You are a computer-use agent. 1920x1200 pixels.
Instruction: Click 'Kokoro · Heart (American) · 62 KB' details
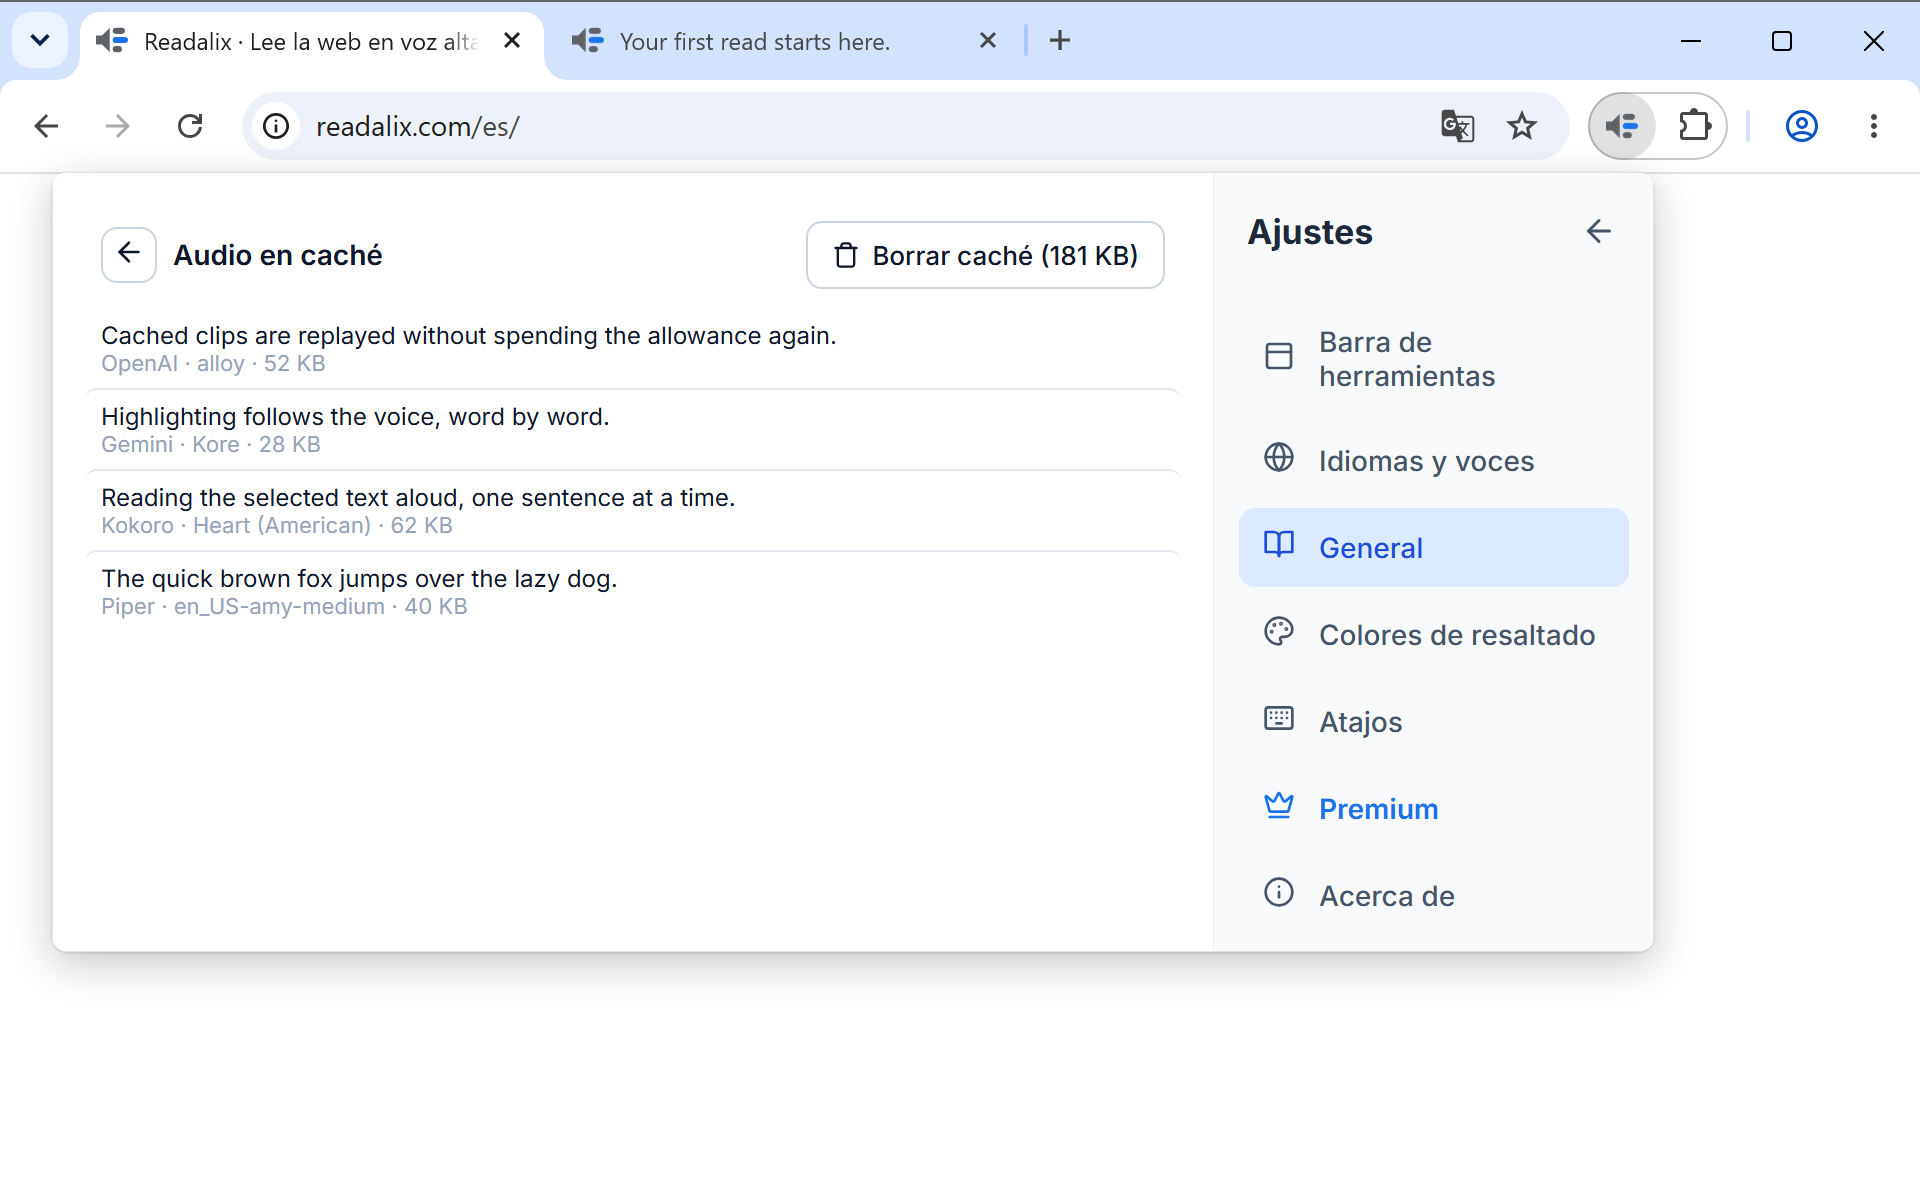(x=277, y=526)
